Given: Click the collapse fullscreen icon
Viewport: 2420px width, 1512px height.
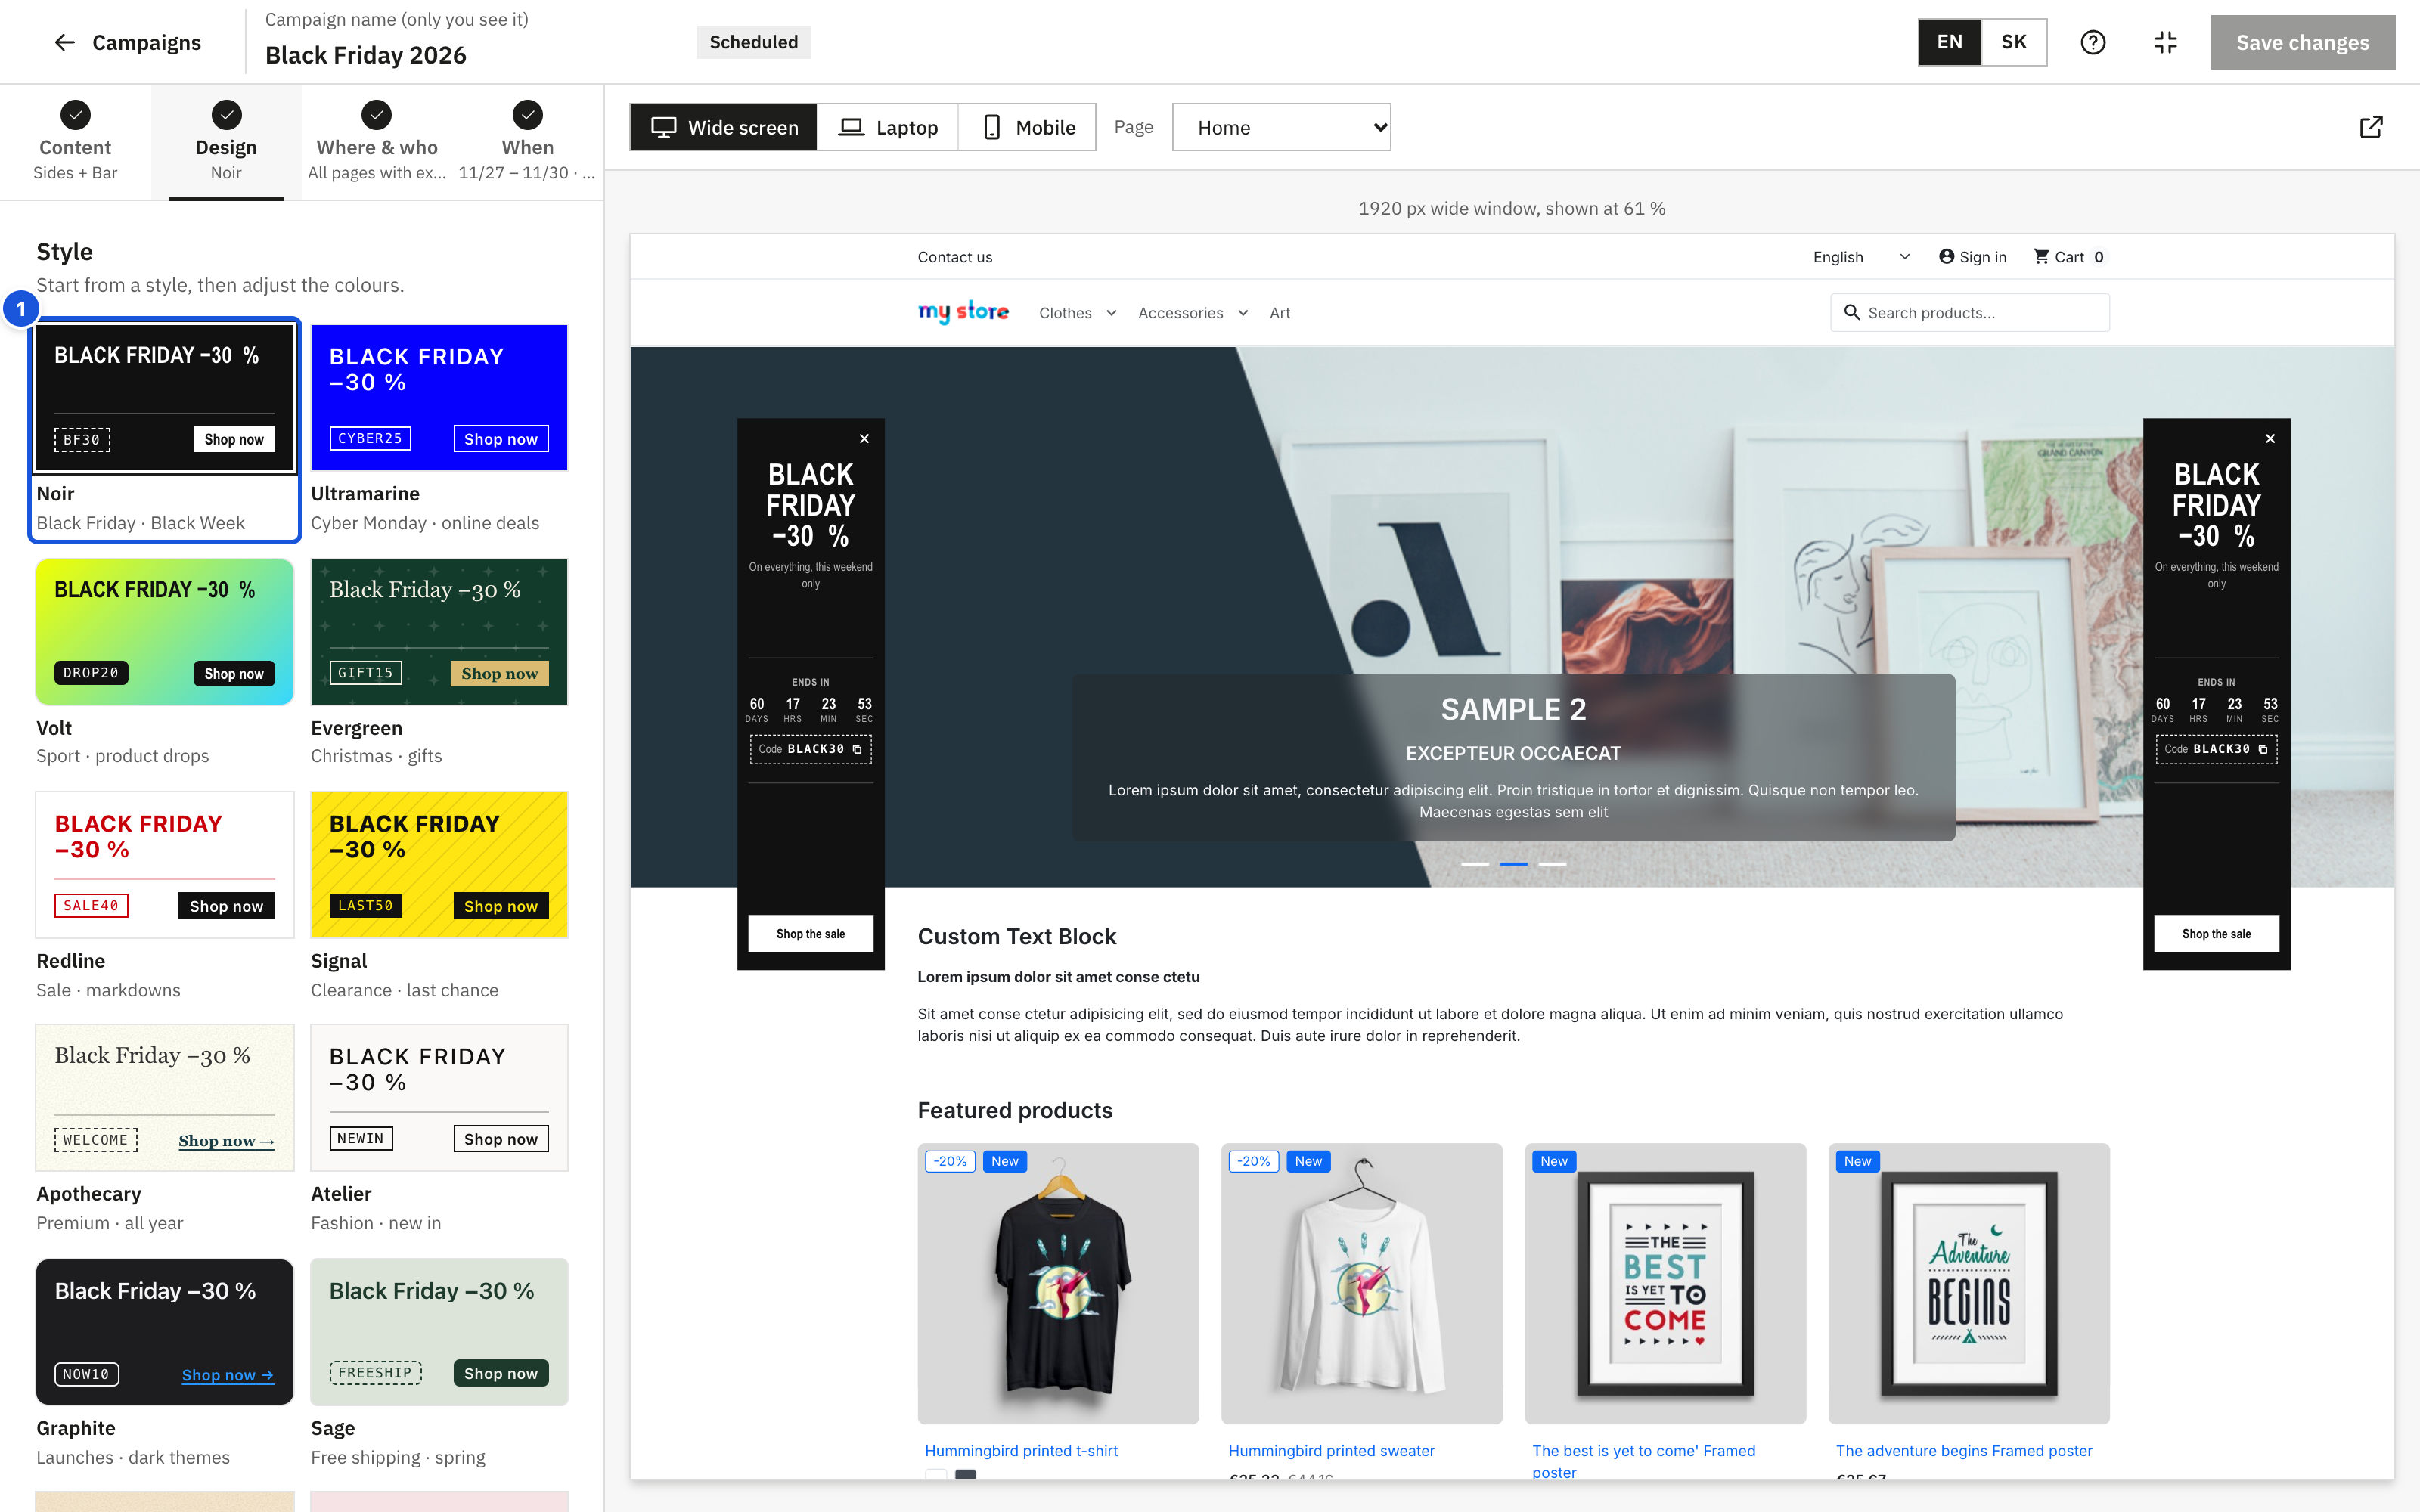Looking at the screenshot, I should point(2165,42).
